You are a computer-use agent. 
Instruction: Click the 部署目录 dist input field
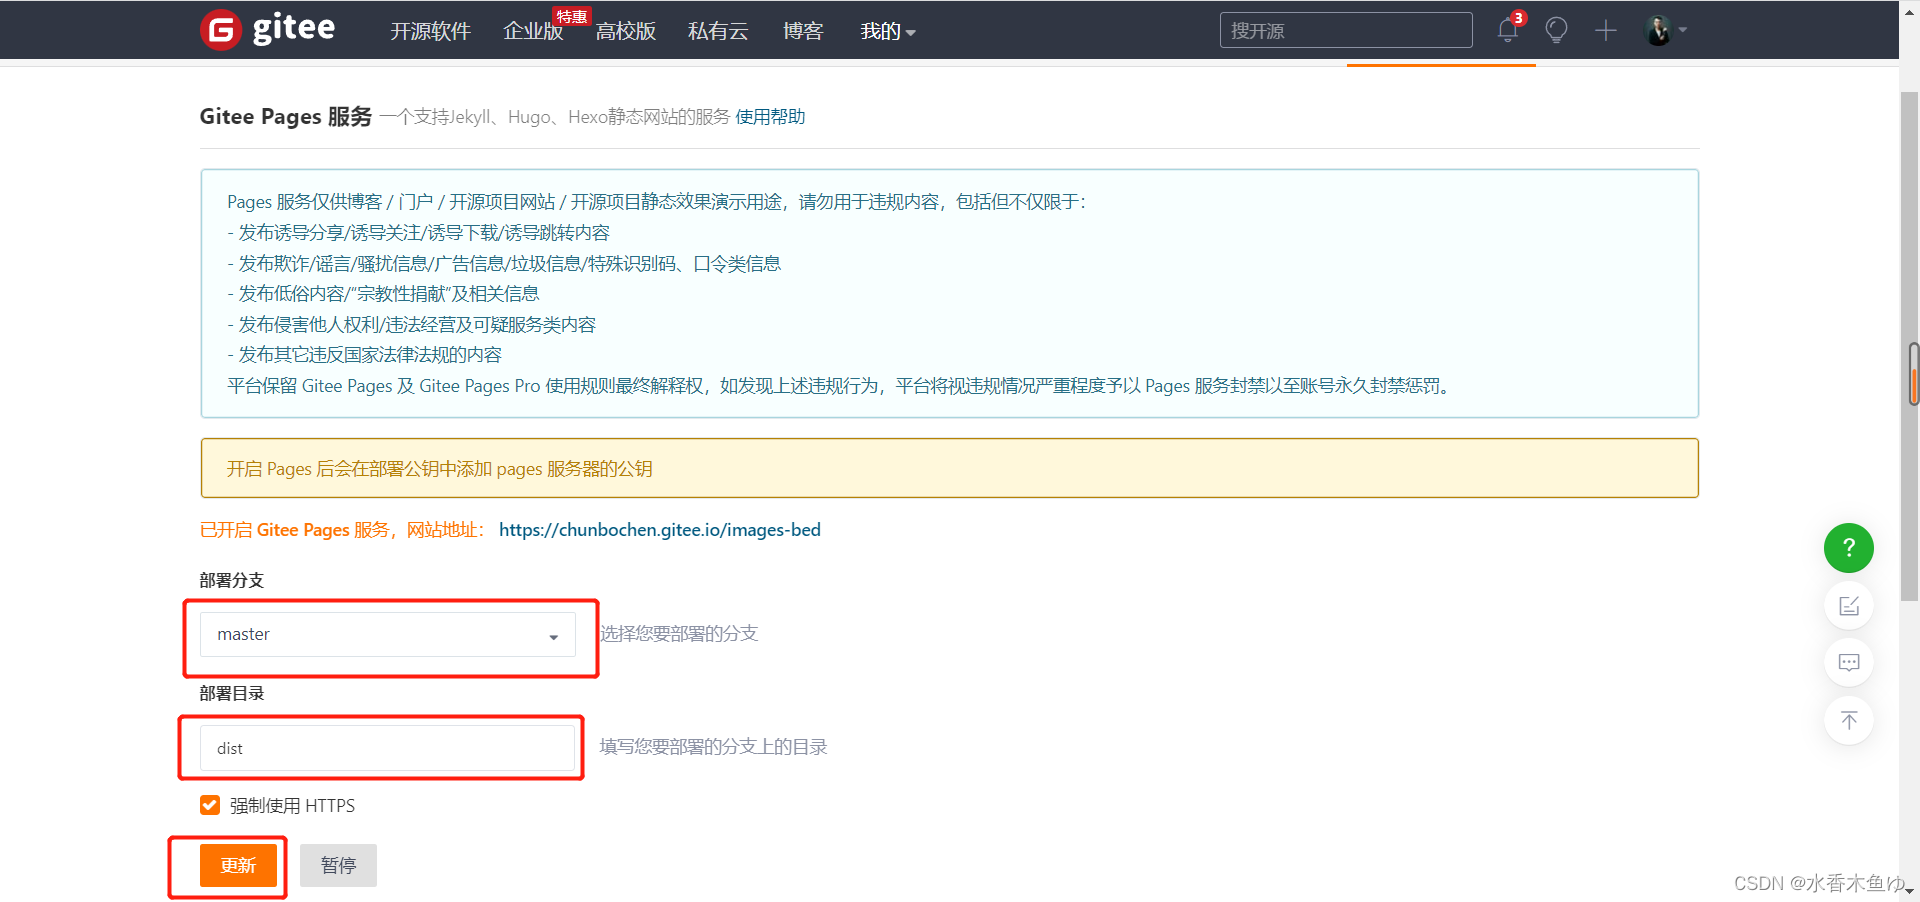tap(388, 748)
